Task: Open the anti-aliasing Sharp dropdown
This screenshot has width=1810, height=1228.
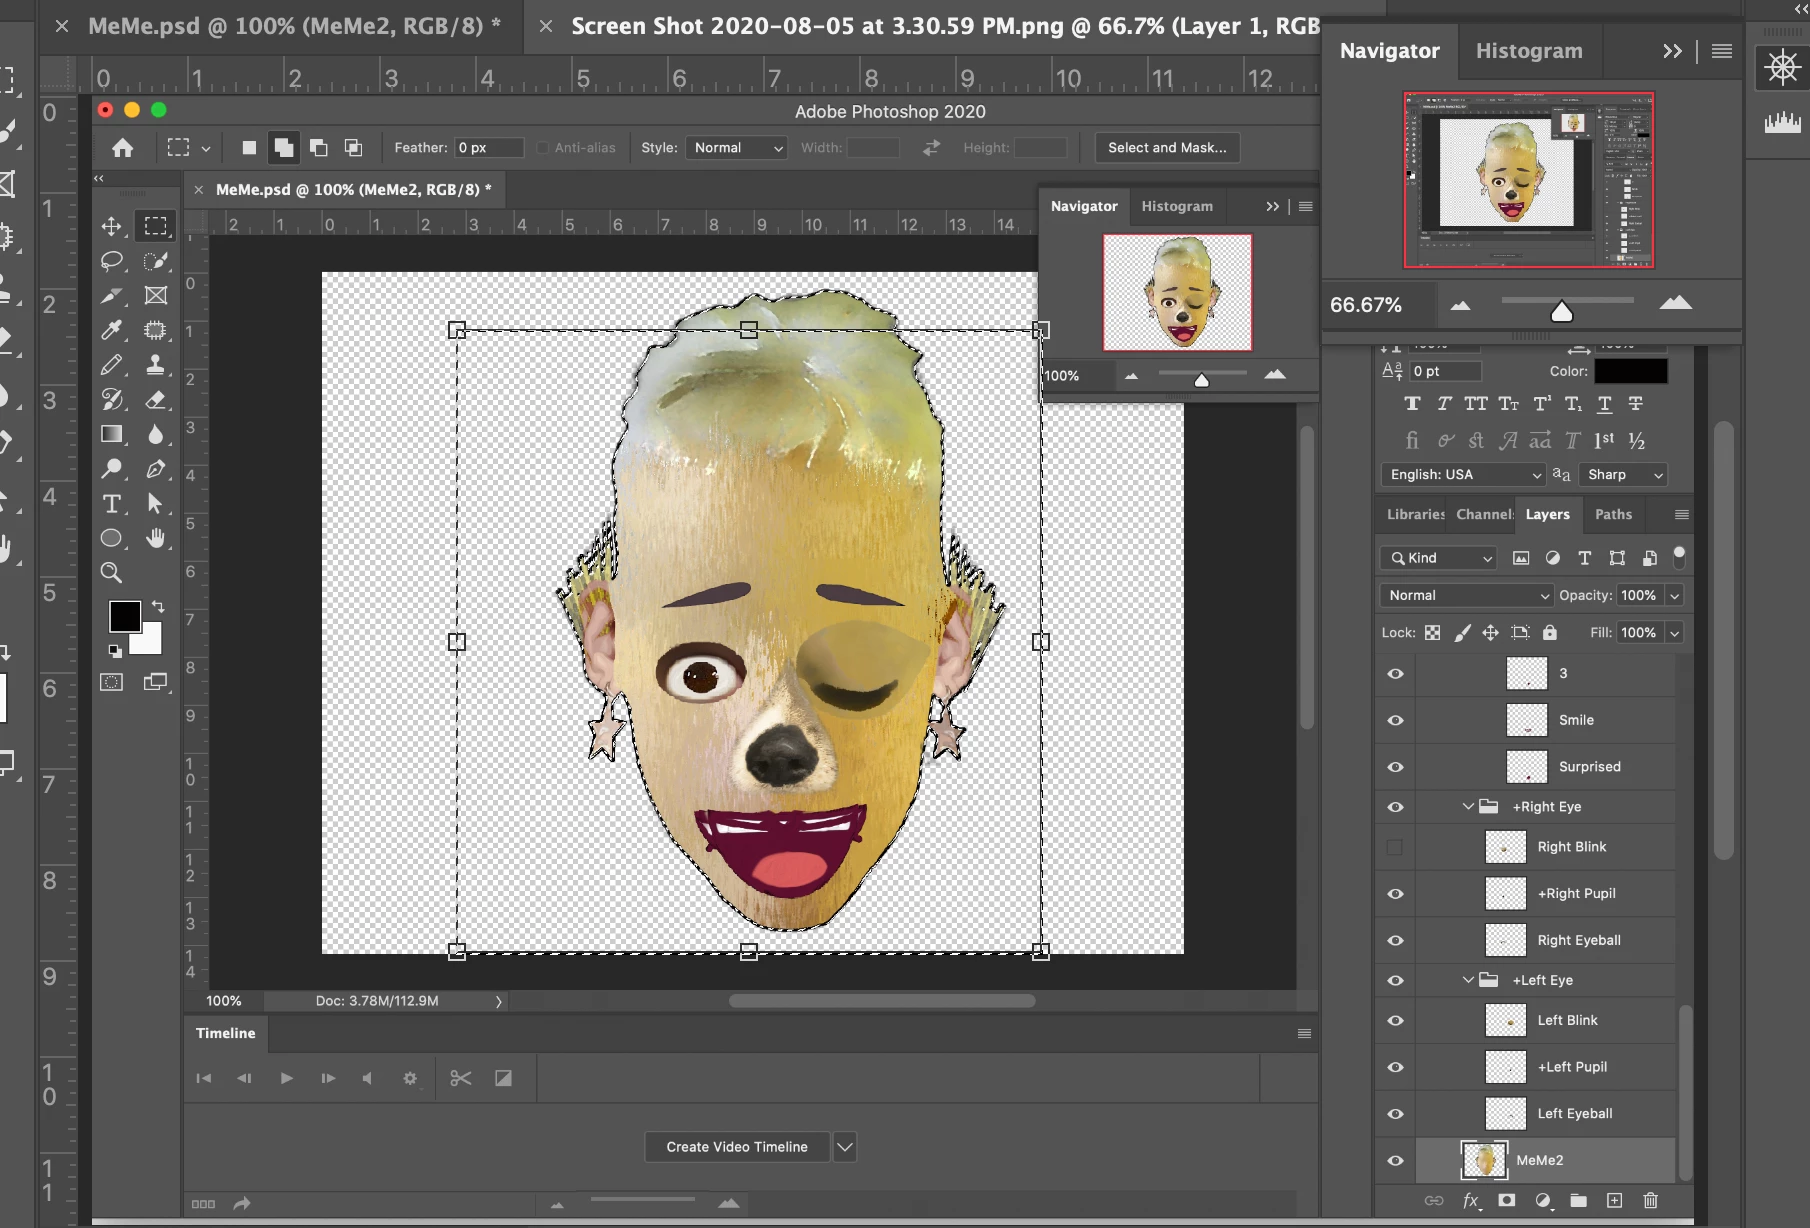Action: (1624, 475)
